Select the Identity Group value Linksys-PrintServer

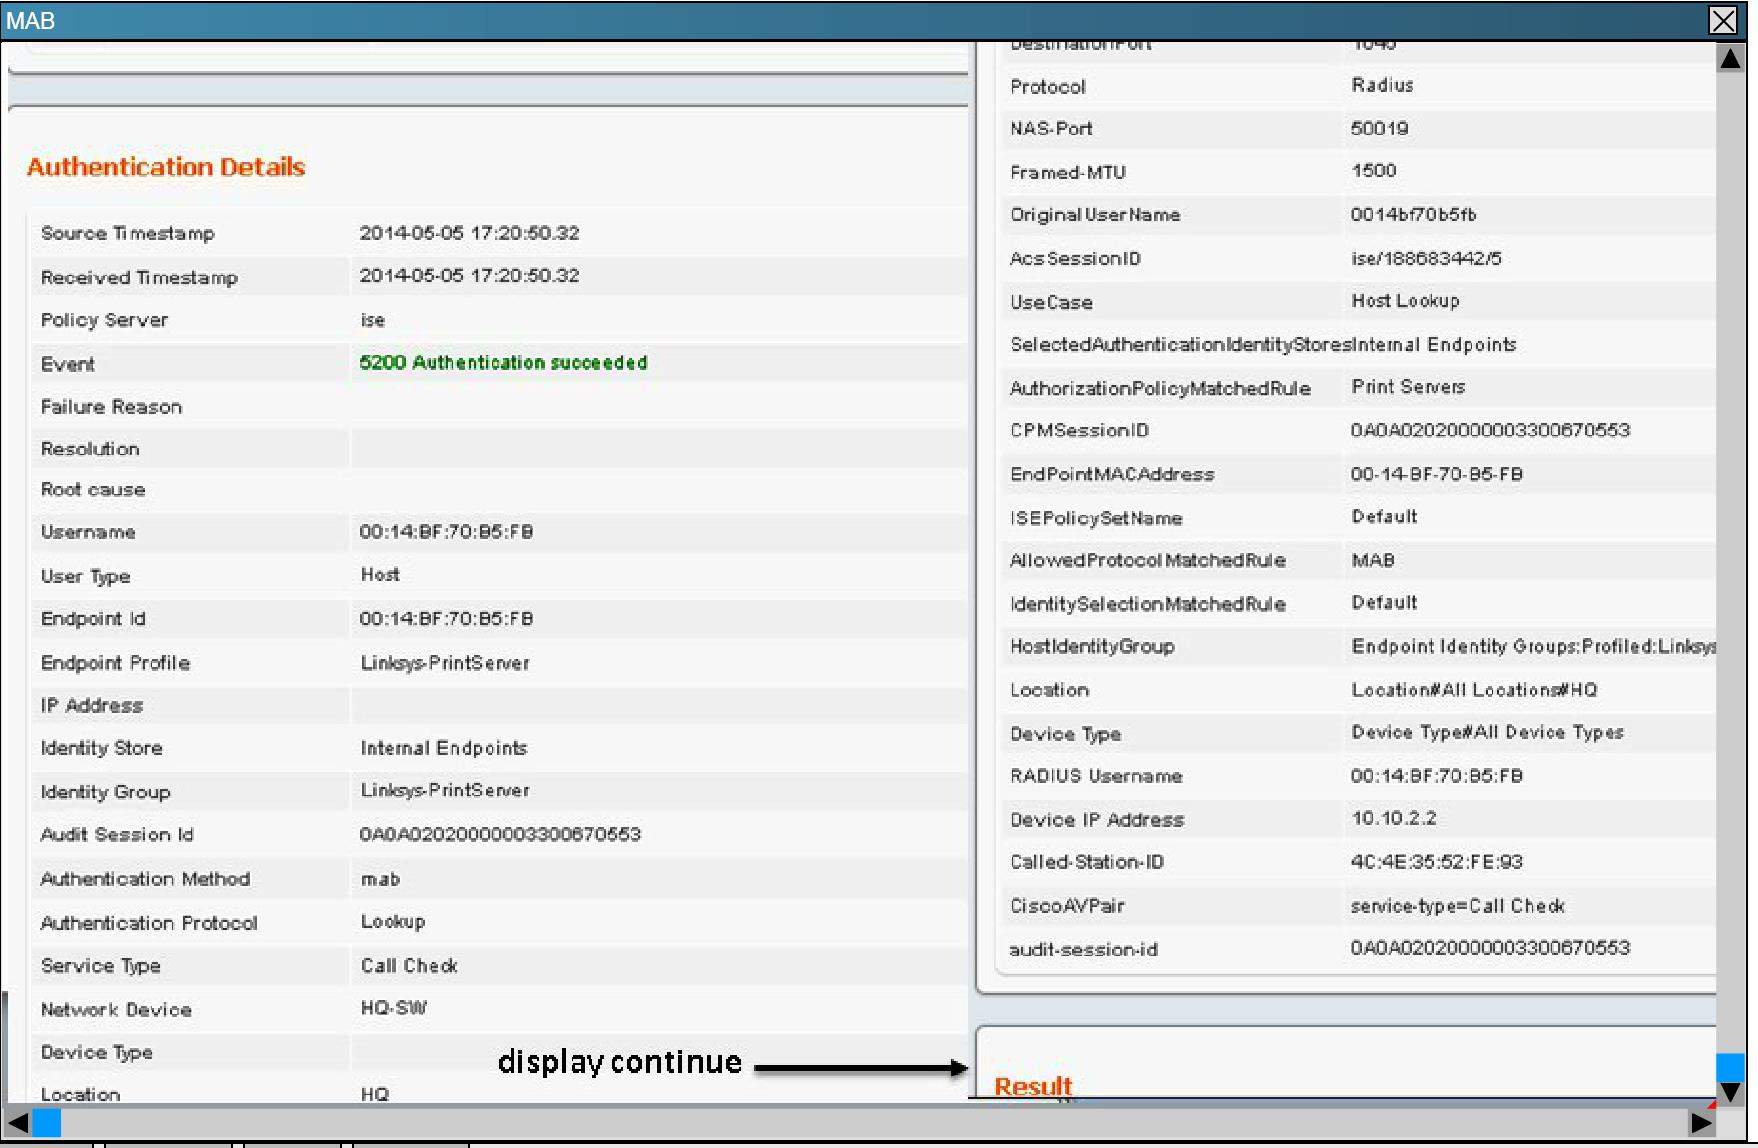445,791
